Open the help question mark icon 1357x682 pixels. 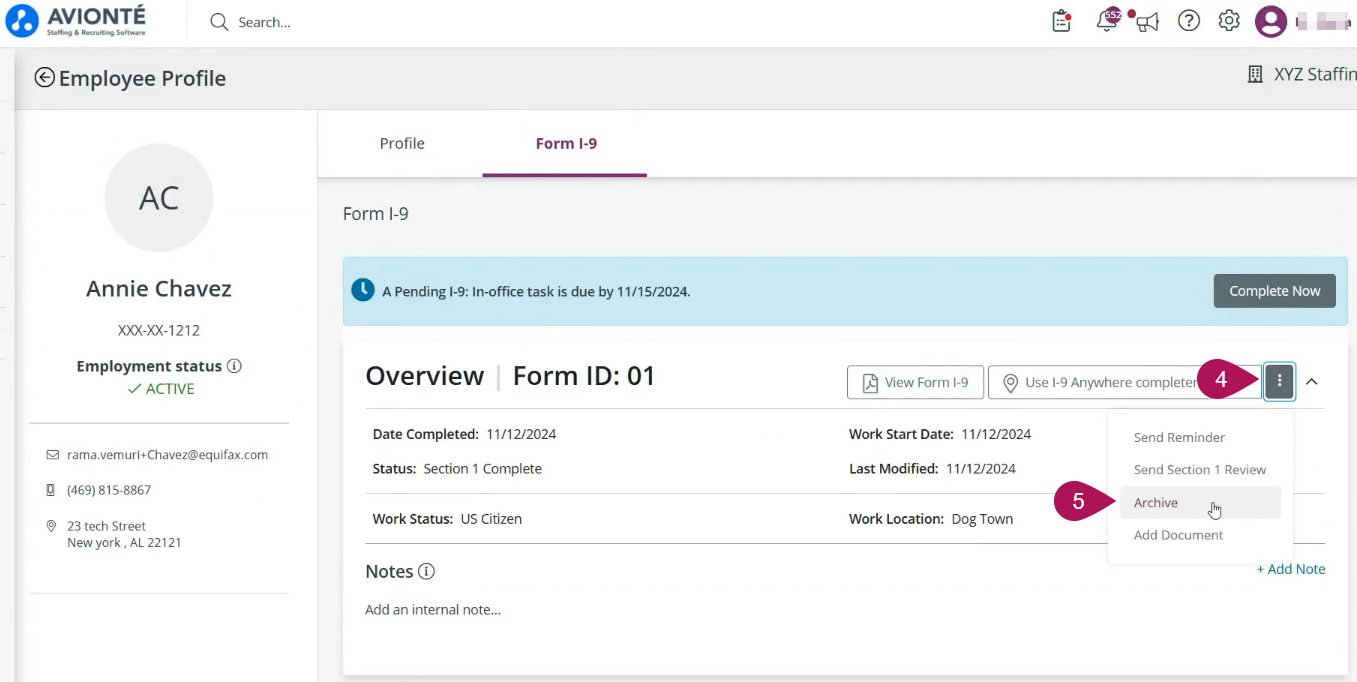(1189, 21)
